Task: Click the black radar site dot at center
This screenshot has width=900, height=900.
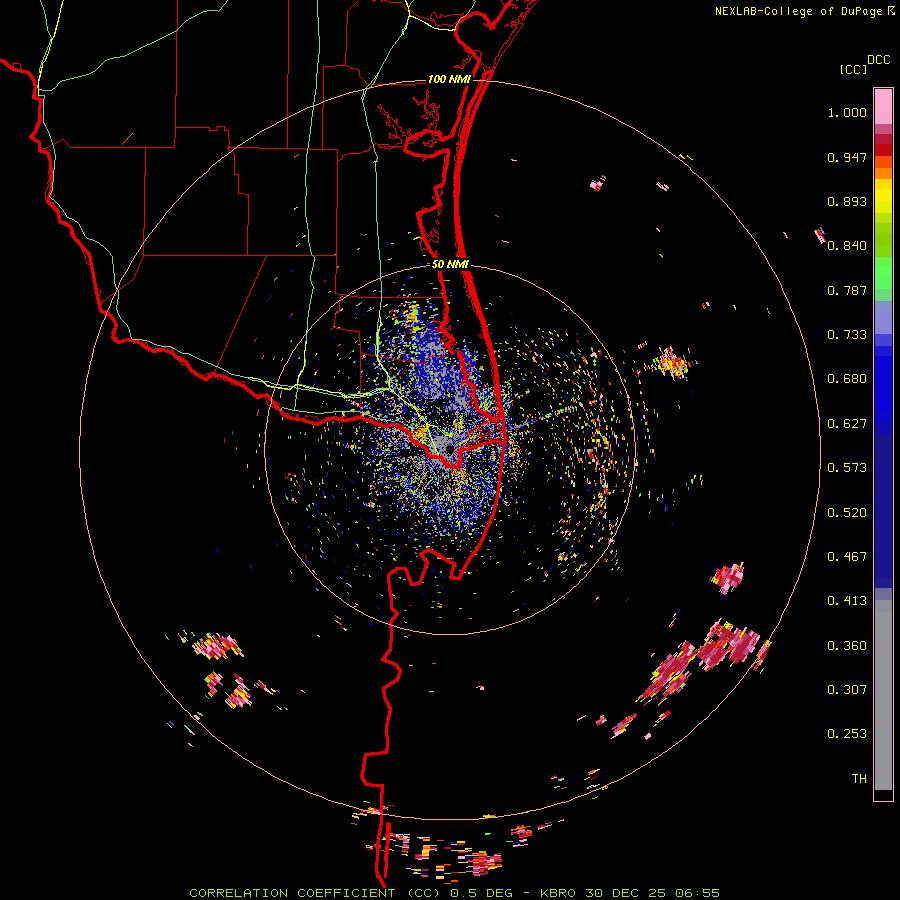Action: (x=449, y=448)
